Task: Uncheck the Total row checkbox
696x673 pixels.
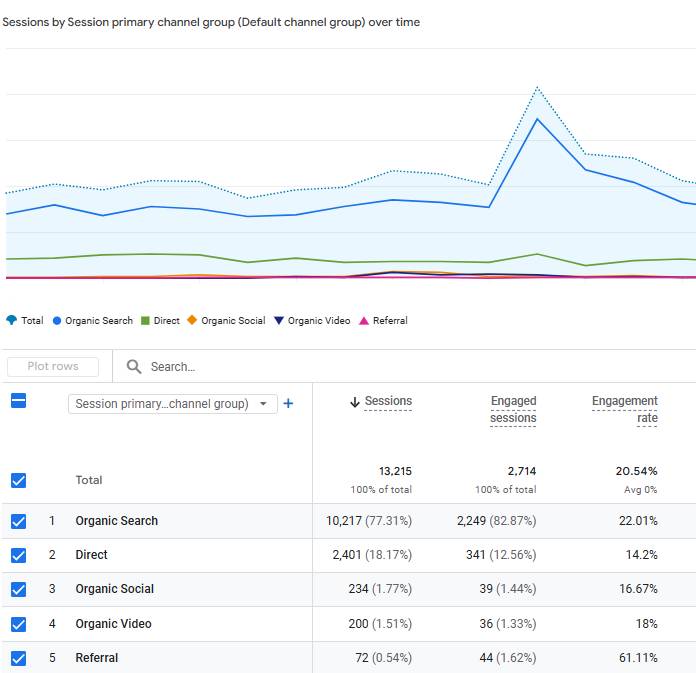Action: point(18,480)
